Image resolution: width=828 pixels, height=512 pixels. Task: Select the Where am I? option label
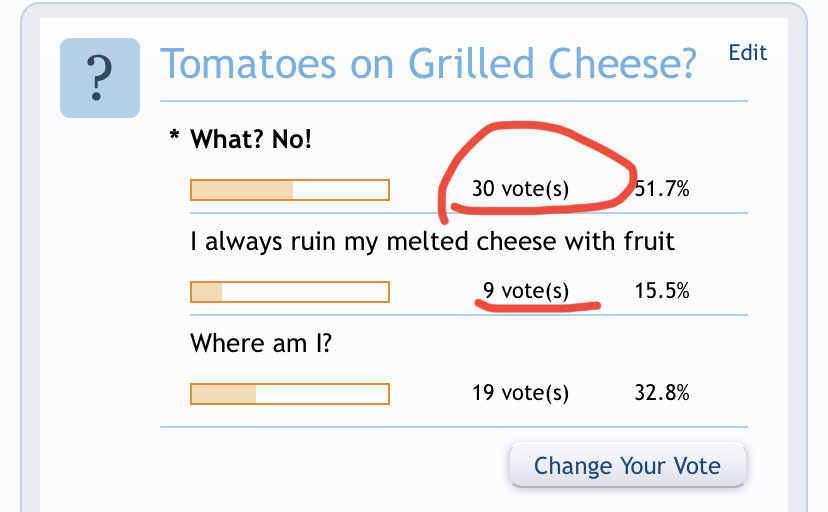point(261,344)
